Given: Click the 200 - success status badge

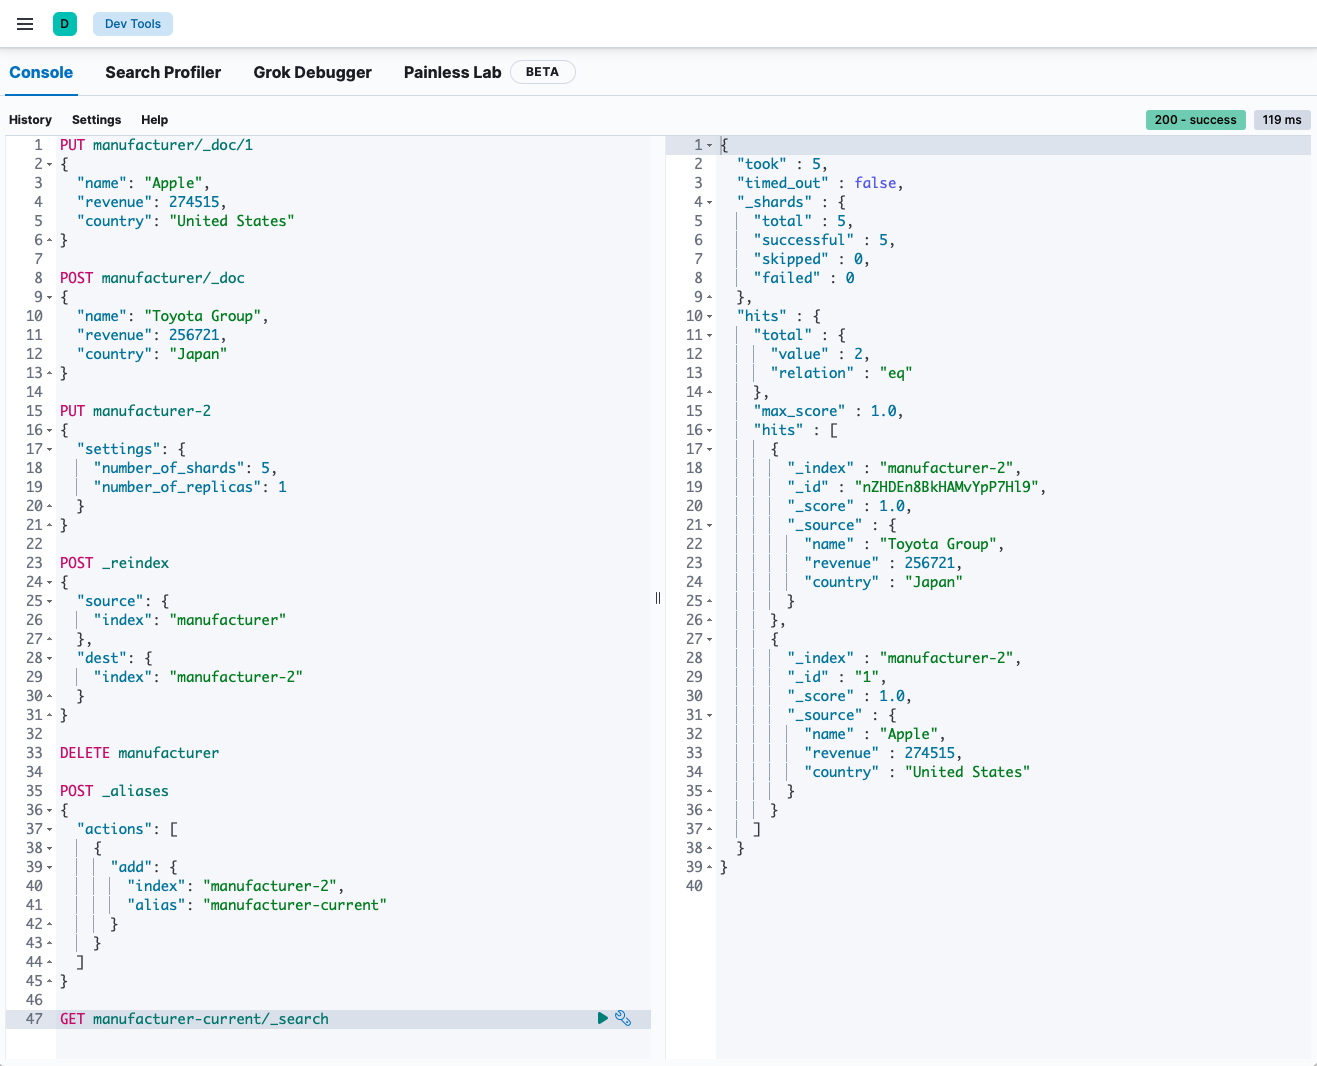Looking at the screenshot, I should [1195, 120].
